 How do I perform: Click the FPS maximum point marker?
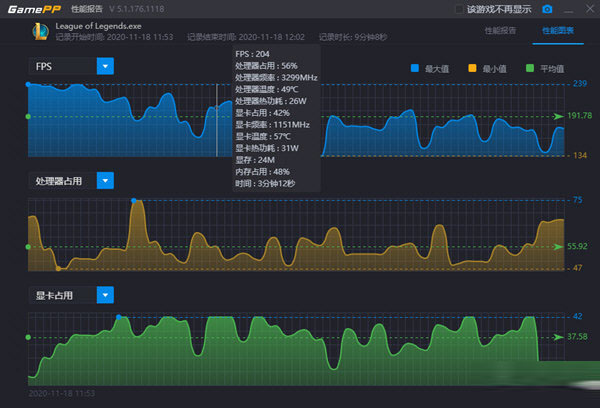(28, 84)
